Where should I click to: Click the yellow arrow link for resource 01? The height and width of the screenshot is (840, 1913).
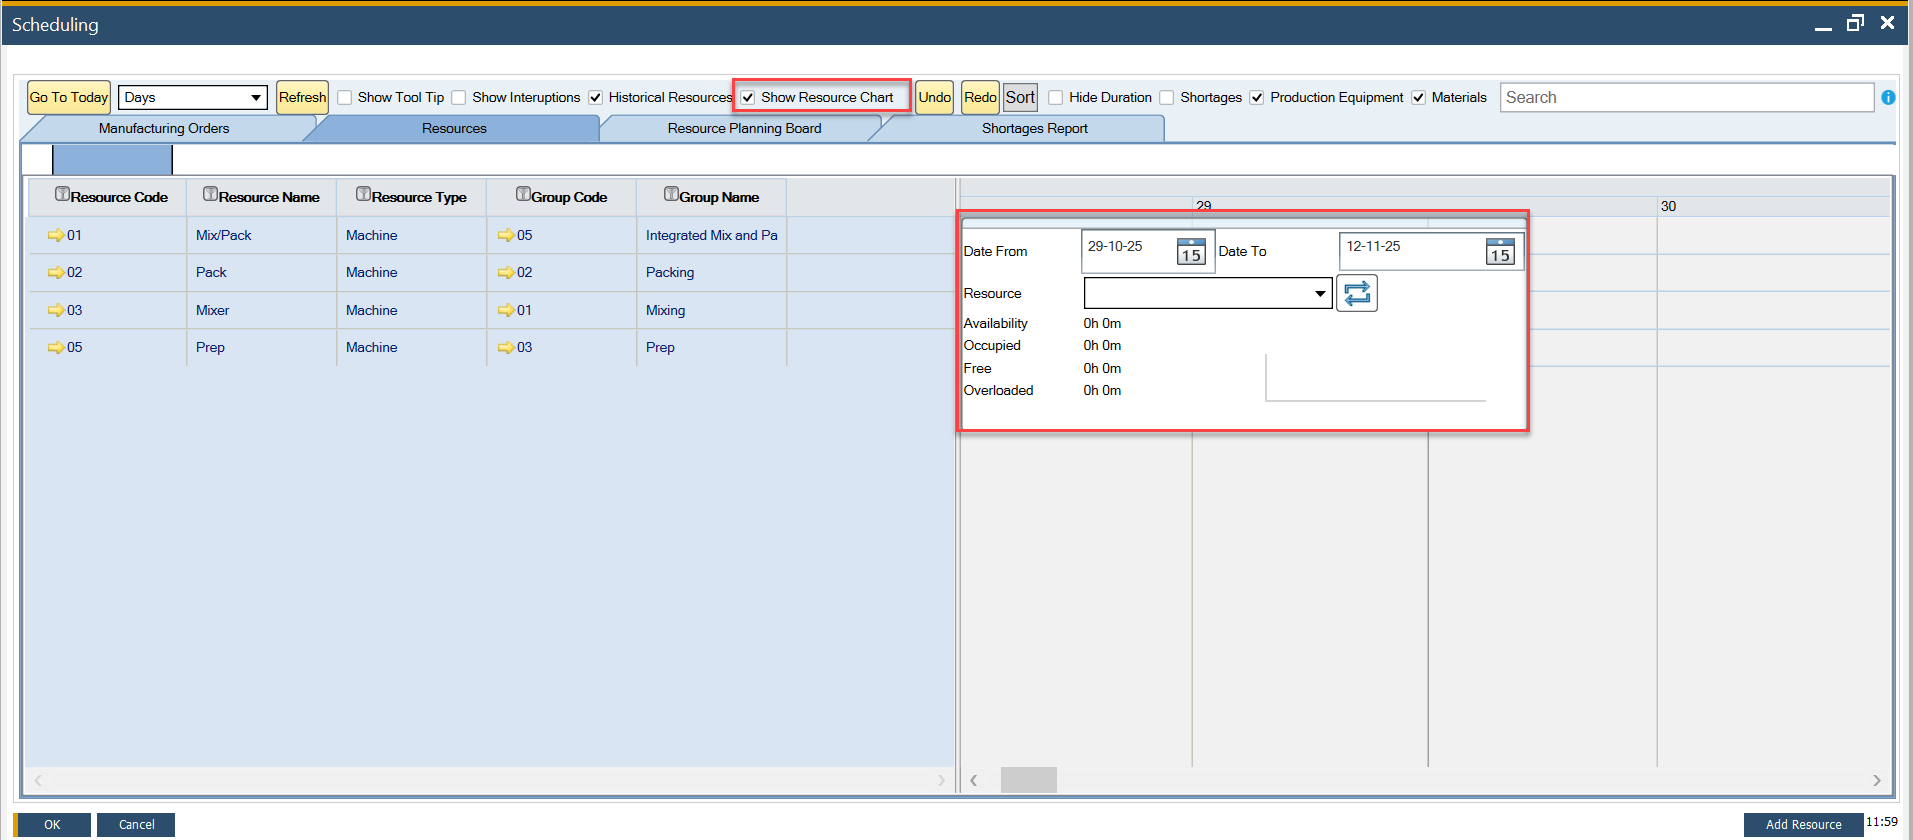[55, 236]
